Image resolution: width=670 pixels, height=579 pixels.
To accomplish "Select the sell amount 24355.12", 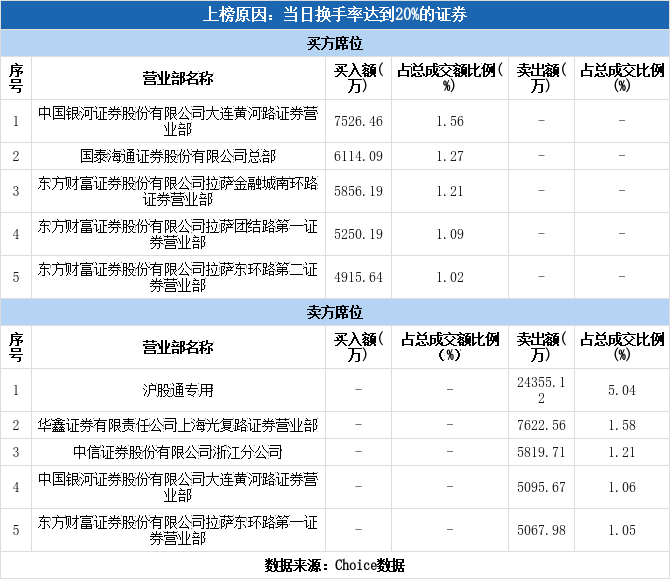I will [541, 390].
